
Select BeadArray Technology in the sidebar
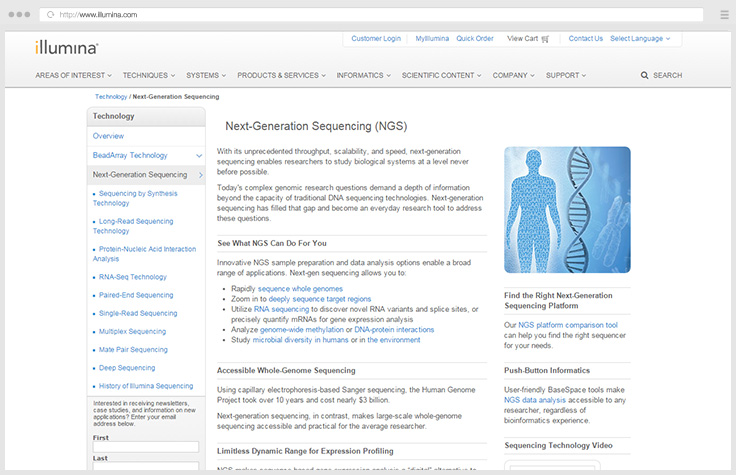point(130,155)
